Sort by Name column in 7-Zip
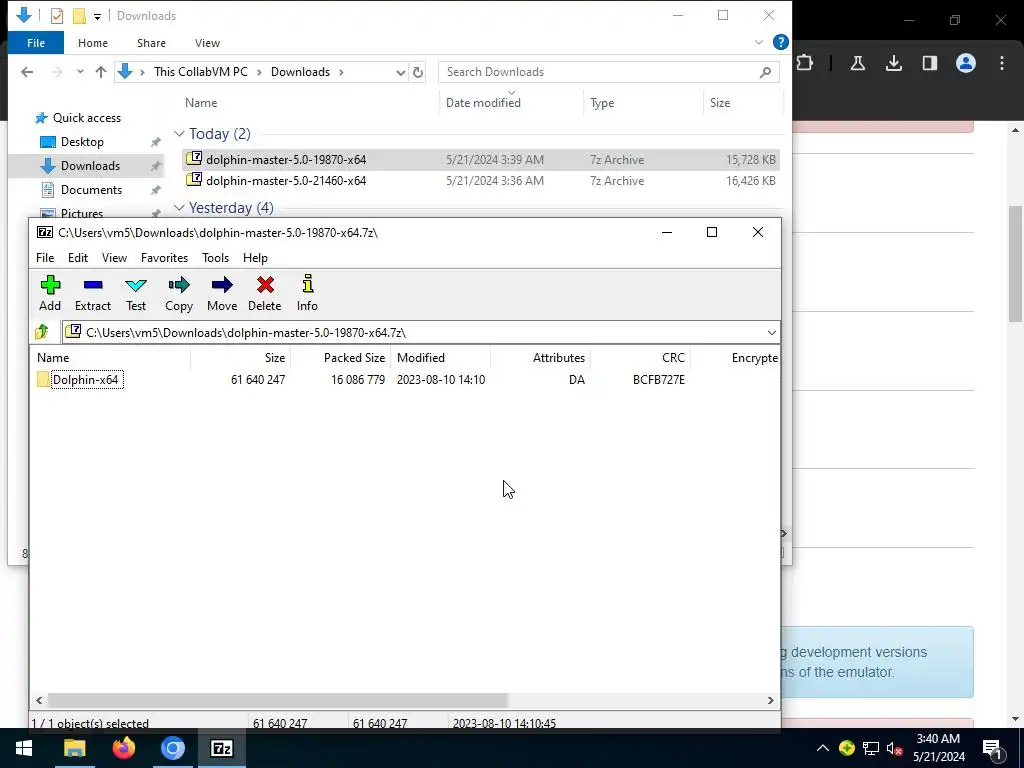Viewport: 1024px width, 768px height. [110, 358]
